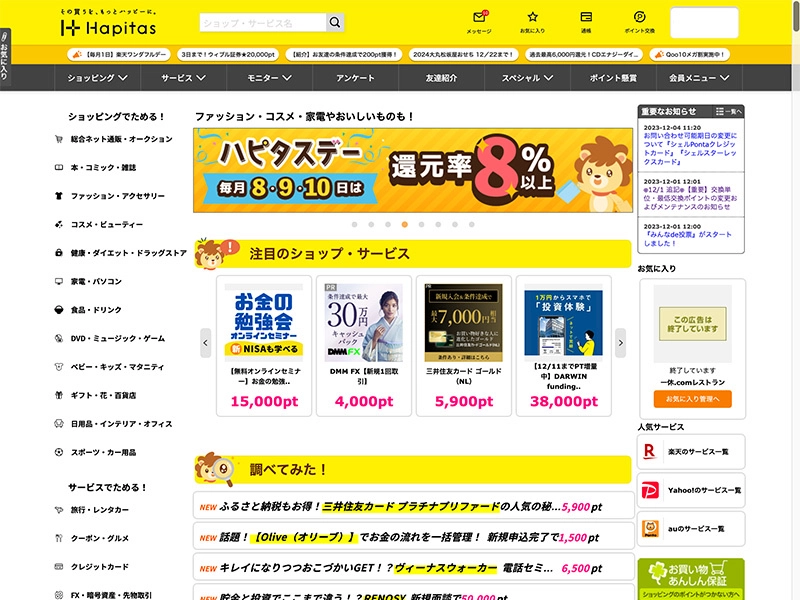
Task: Click the cutlery icon beside クーポン・グルメ
Action: click(x=59, y=538)
